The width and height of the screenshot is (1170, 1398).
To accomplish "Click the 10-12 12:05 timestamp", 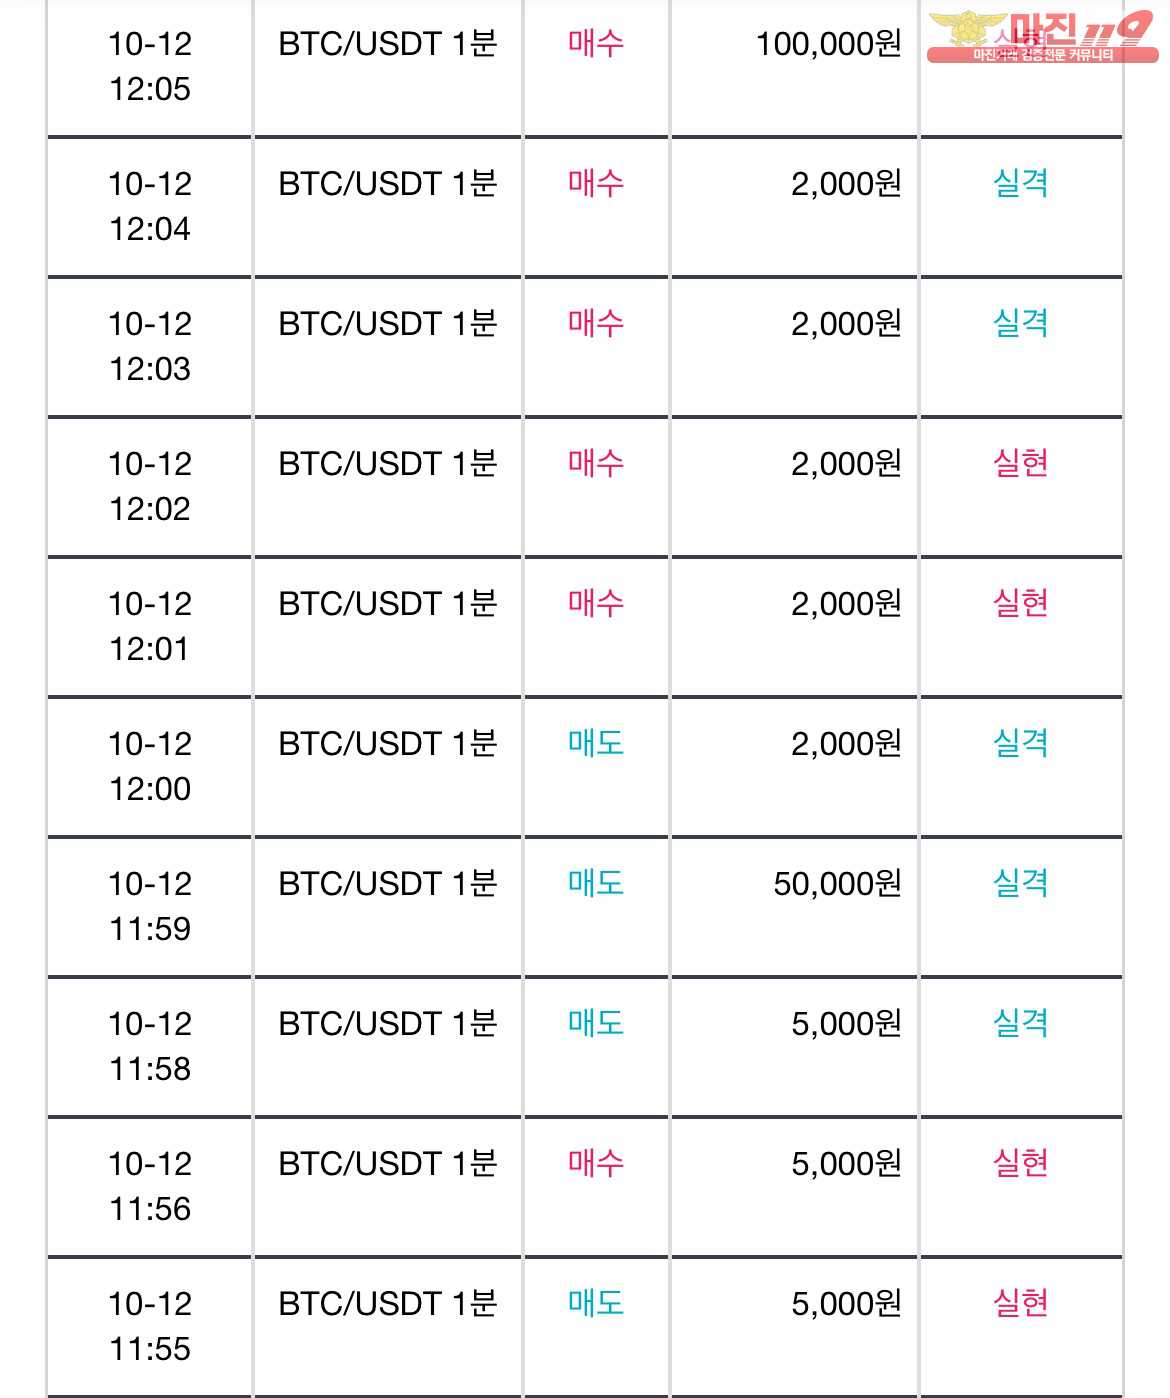I will pyautogui.click(x=150, y=66).
